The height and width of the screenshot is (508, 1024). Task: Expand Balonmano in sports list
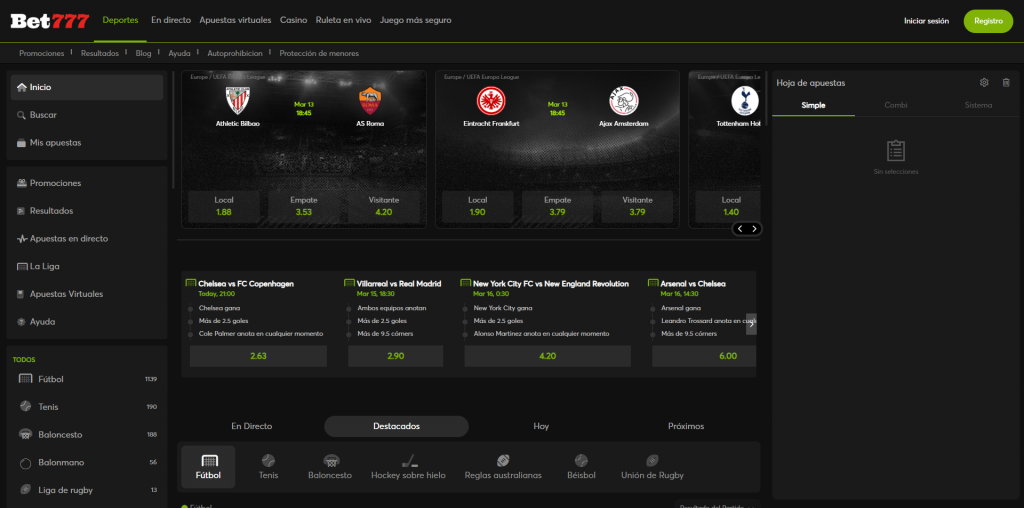pos(87,462)
